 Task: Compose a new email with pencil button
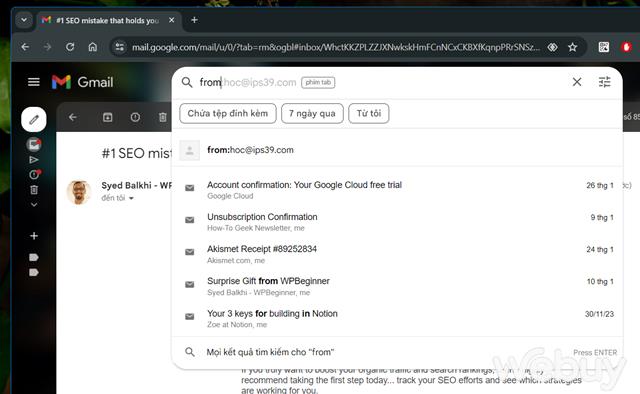(x=34, y=119)
